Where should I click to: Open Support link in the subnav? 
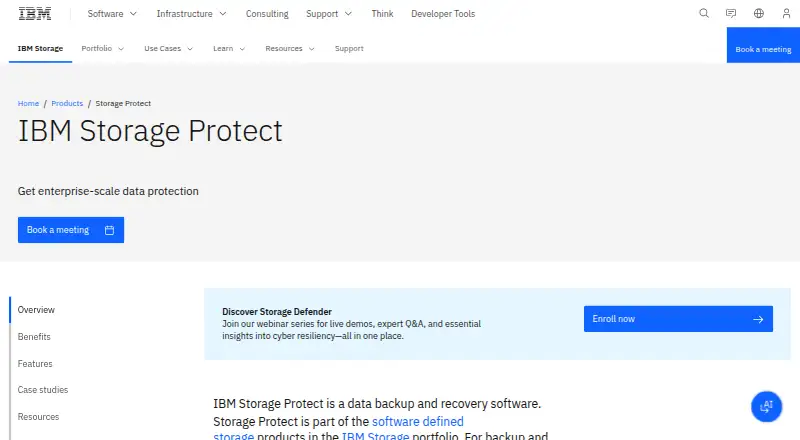[x=349, y=48]
